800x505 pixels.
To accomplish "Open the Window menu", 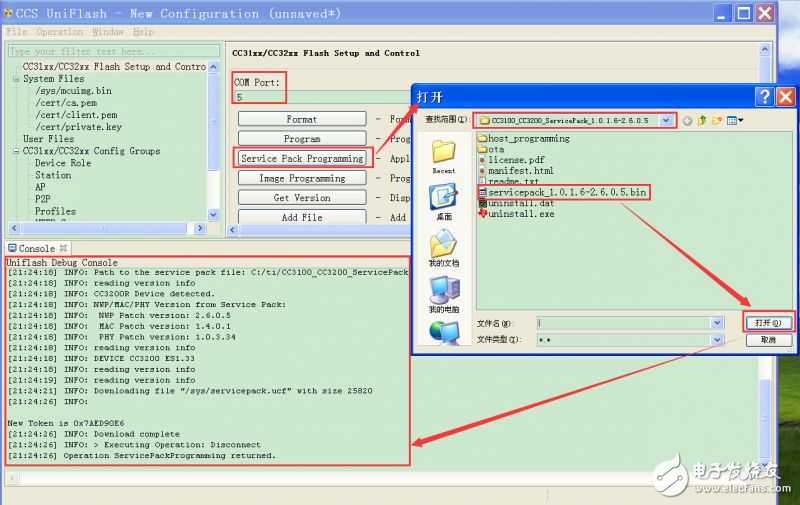I will coord(108,32).
